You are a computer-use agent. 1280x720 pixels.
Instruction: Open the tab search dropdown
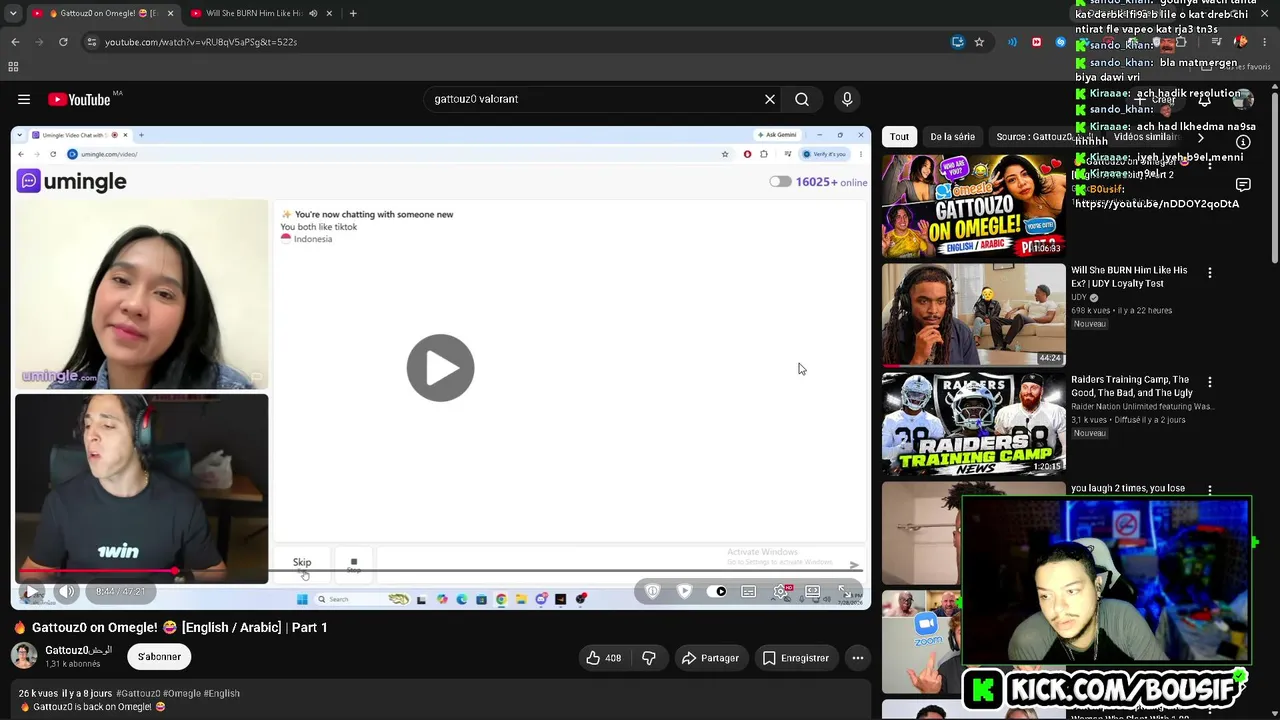coord(12,13)
